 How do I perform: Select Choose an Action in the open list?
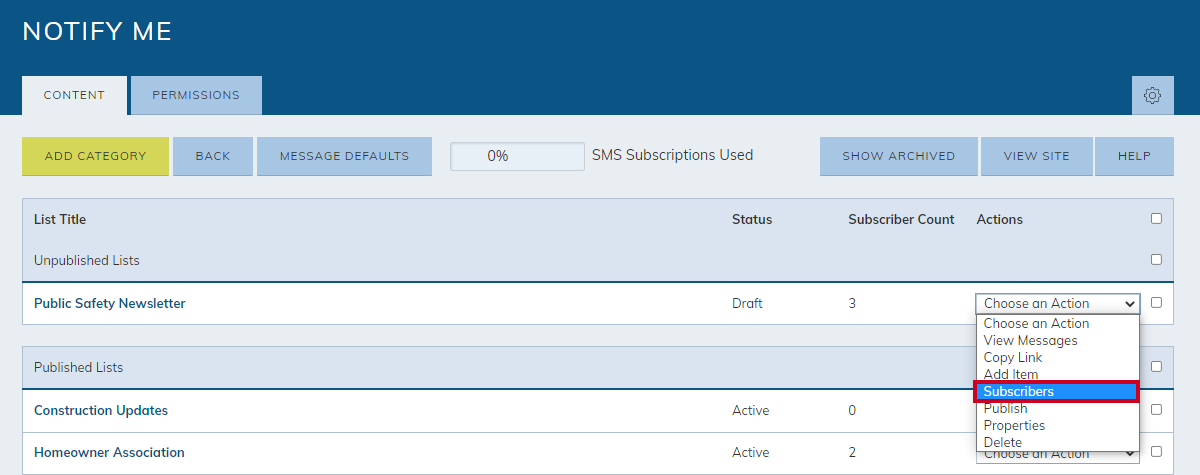click(x=1058, y=323)
